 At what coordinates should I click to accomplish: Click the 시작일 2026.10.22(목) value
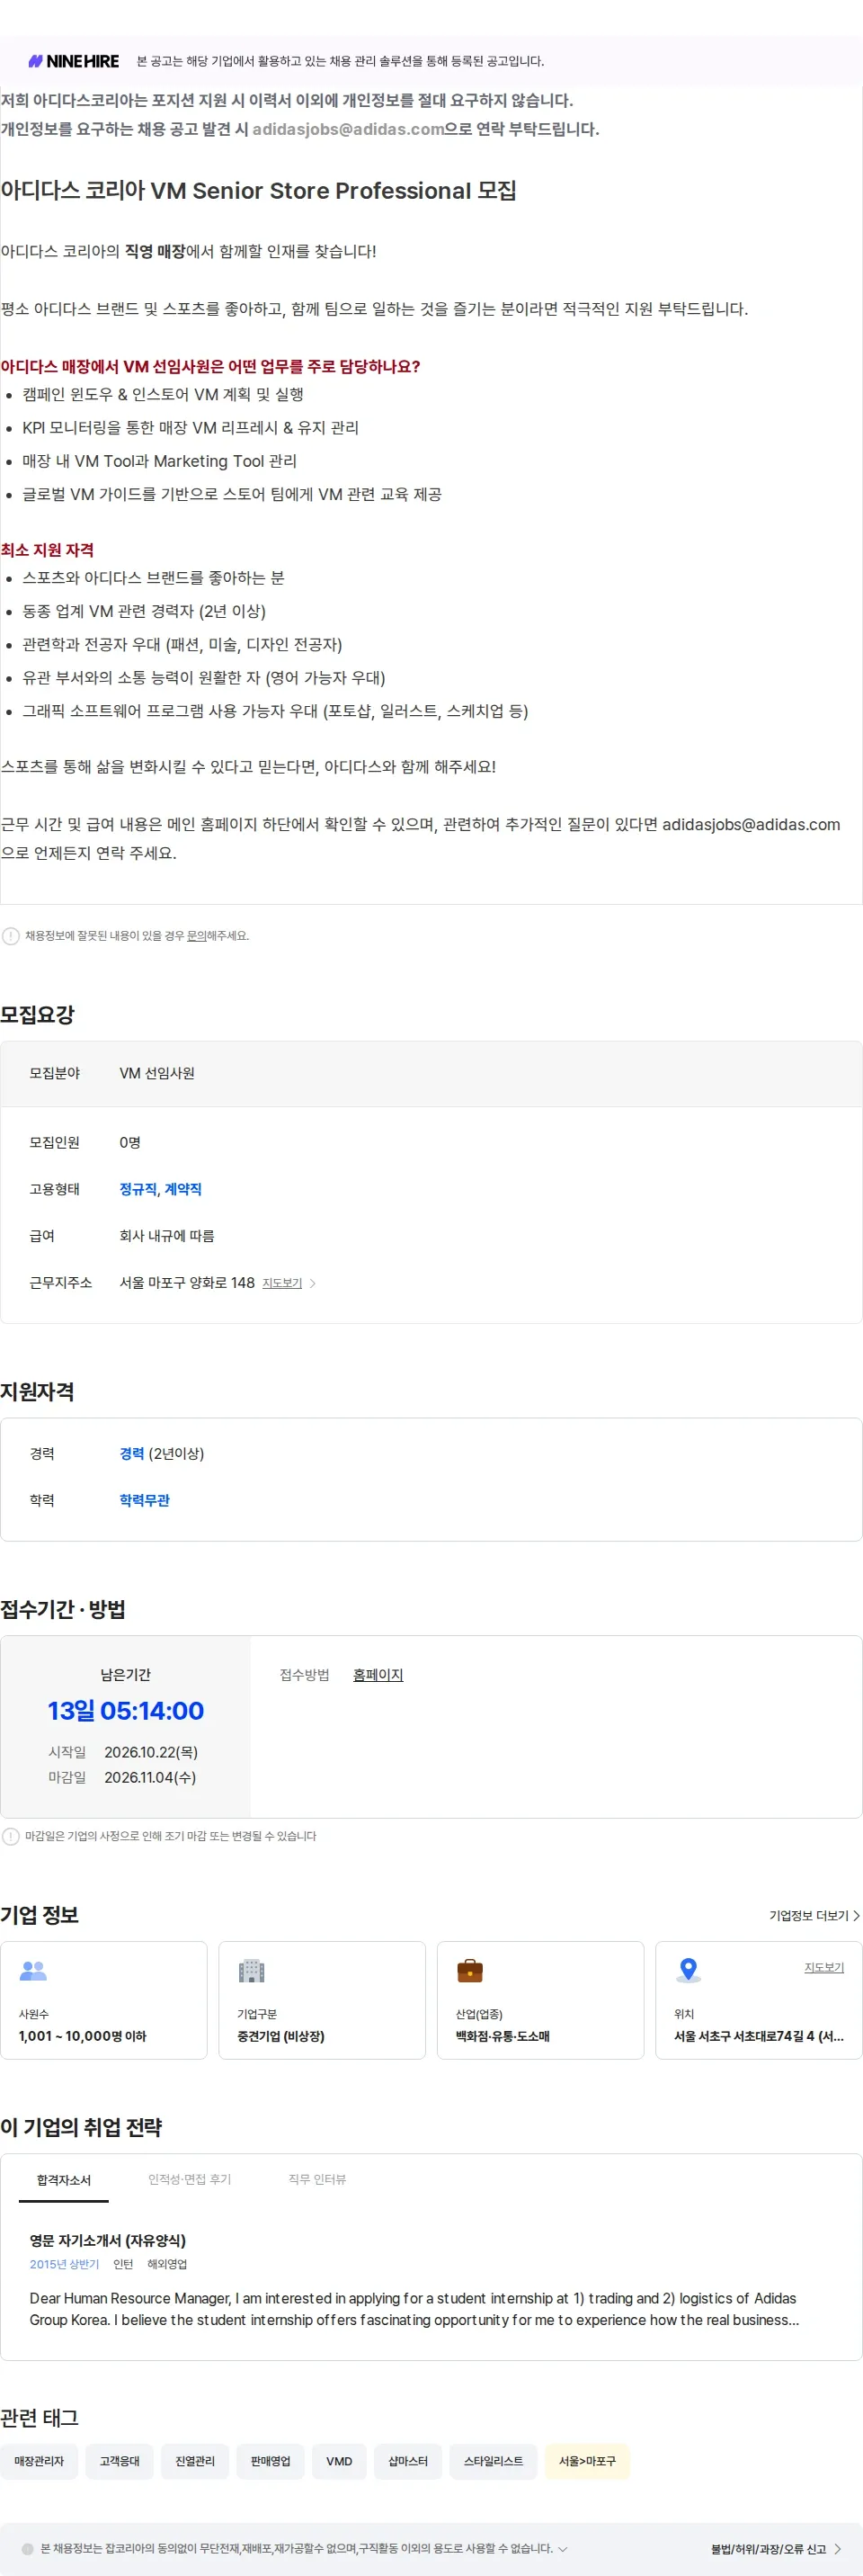151,1752
